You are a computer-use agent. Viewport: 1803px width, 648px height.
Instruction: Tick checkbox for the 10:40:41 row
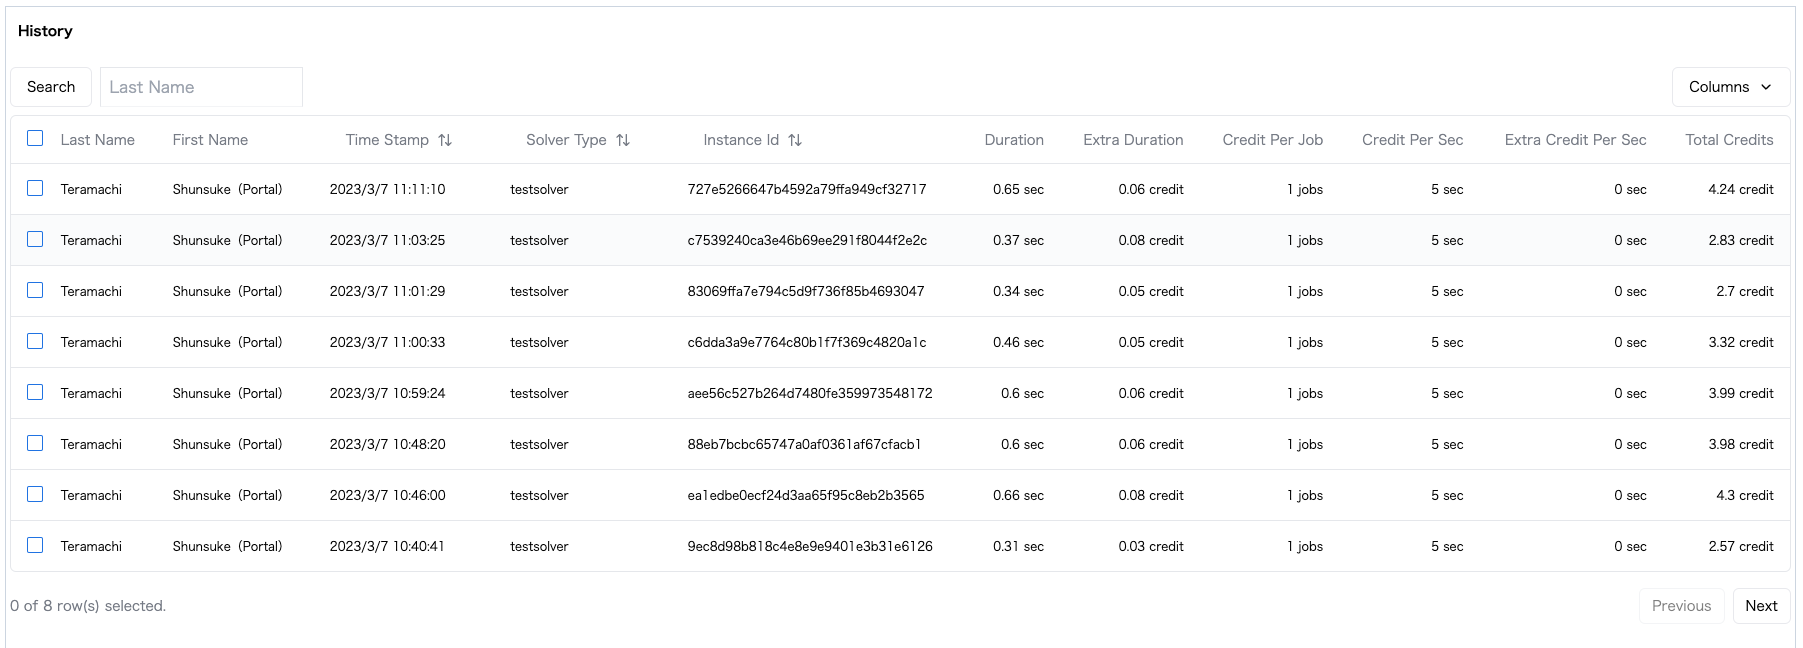35,545
